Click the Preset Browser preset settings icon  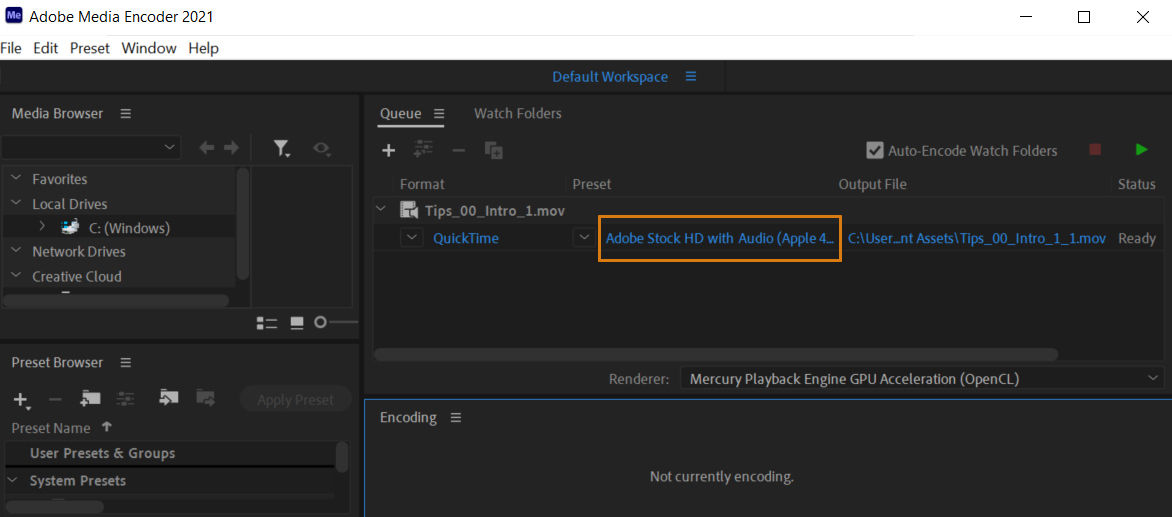tap(126, 399)
